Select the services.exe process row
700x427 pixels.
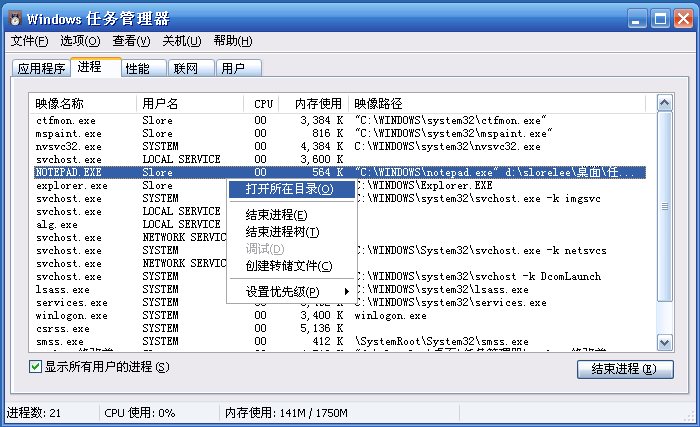coord(340,302)
